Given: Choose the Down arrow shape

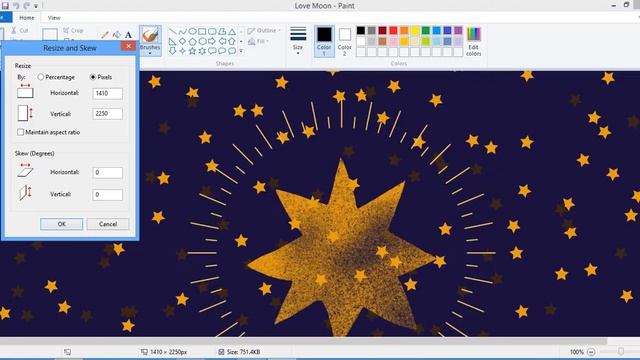Looking at the screenshot, I should pyautogui.click(x=173, y=51).
